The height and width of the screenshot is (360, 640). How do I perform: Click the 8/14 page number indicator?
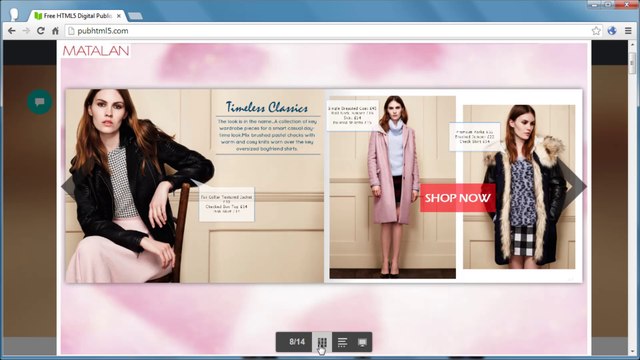click(x=297, y=342)
